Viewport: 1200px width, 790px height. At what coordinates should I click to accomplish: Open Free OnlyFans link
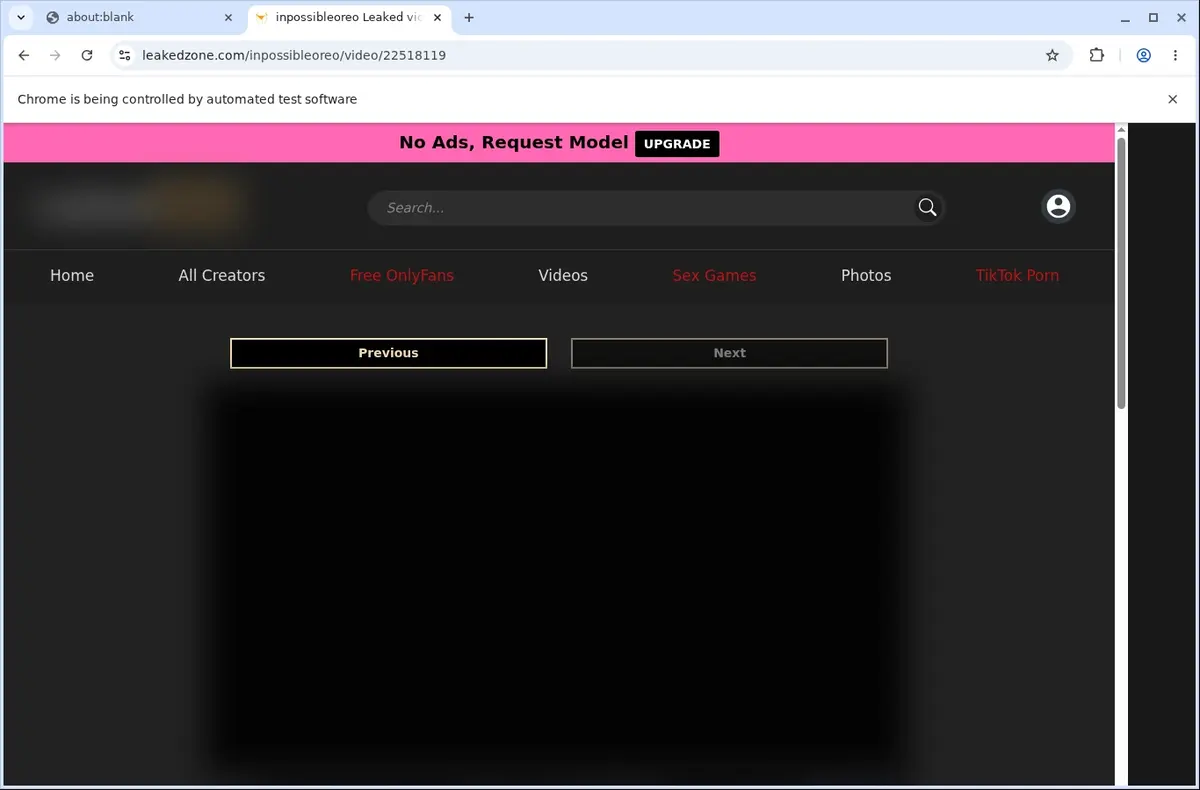402,276
